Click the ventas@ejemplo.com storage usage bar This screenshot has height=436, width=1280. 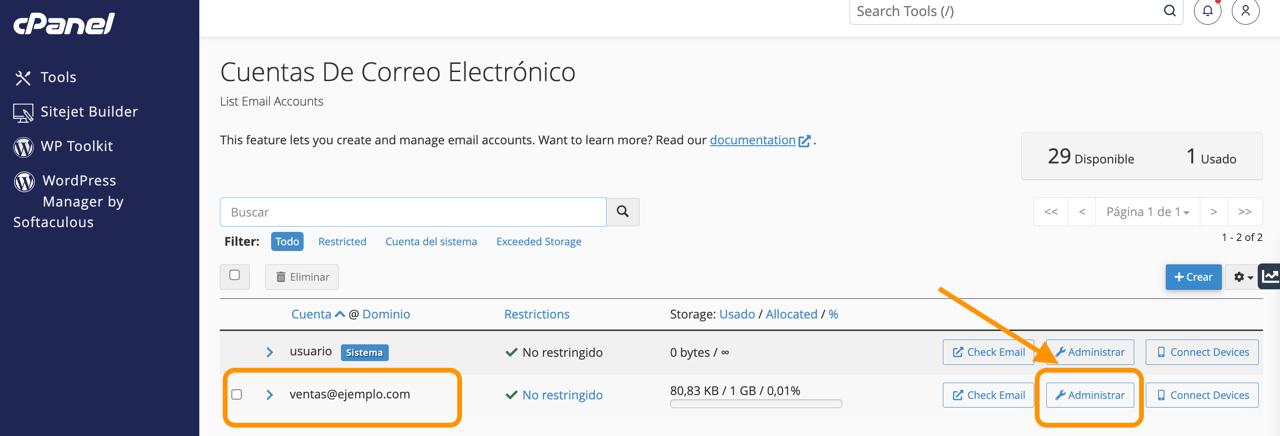[x=756, y=404]
